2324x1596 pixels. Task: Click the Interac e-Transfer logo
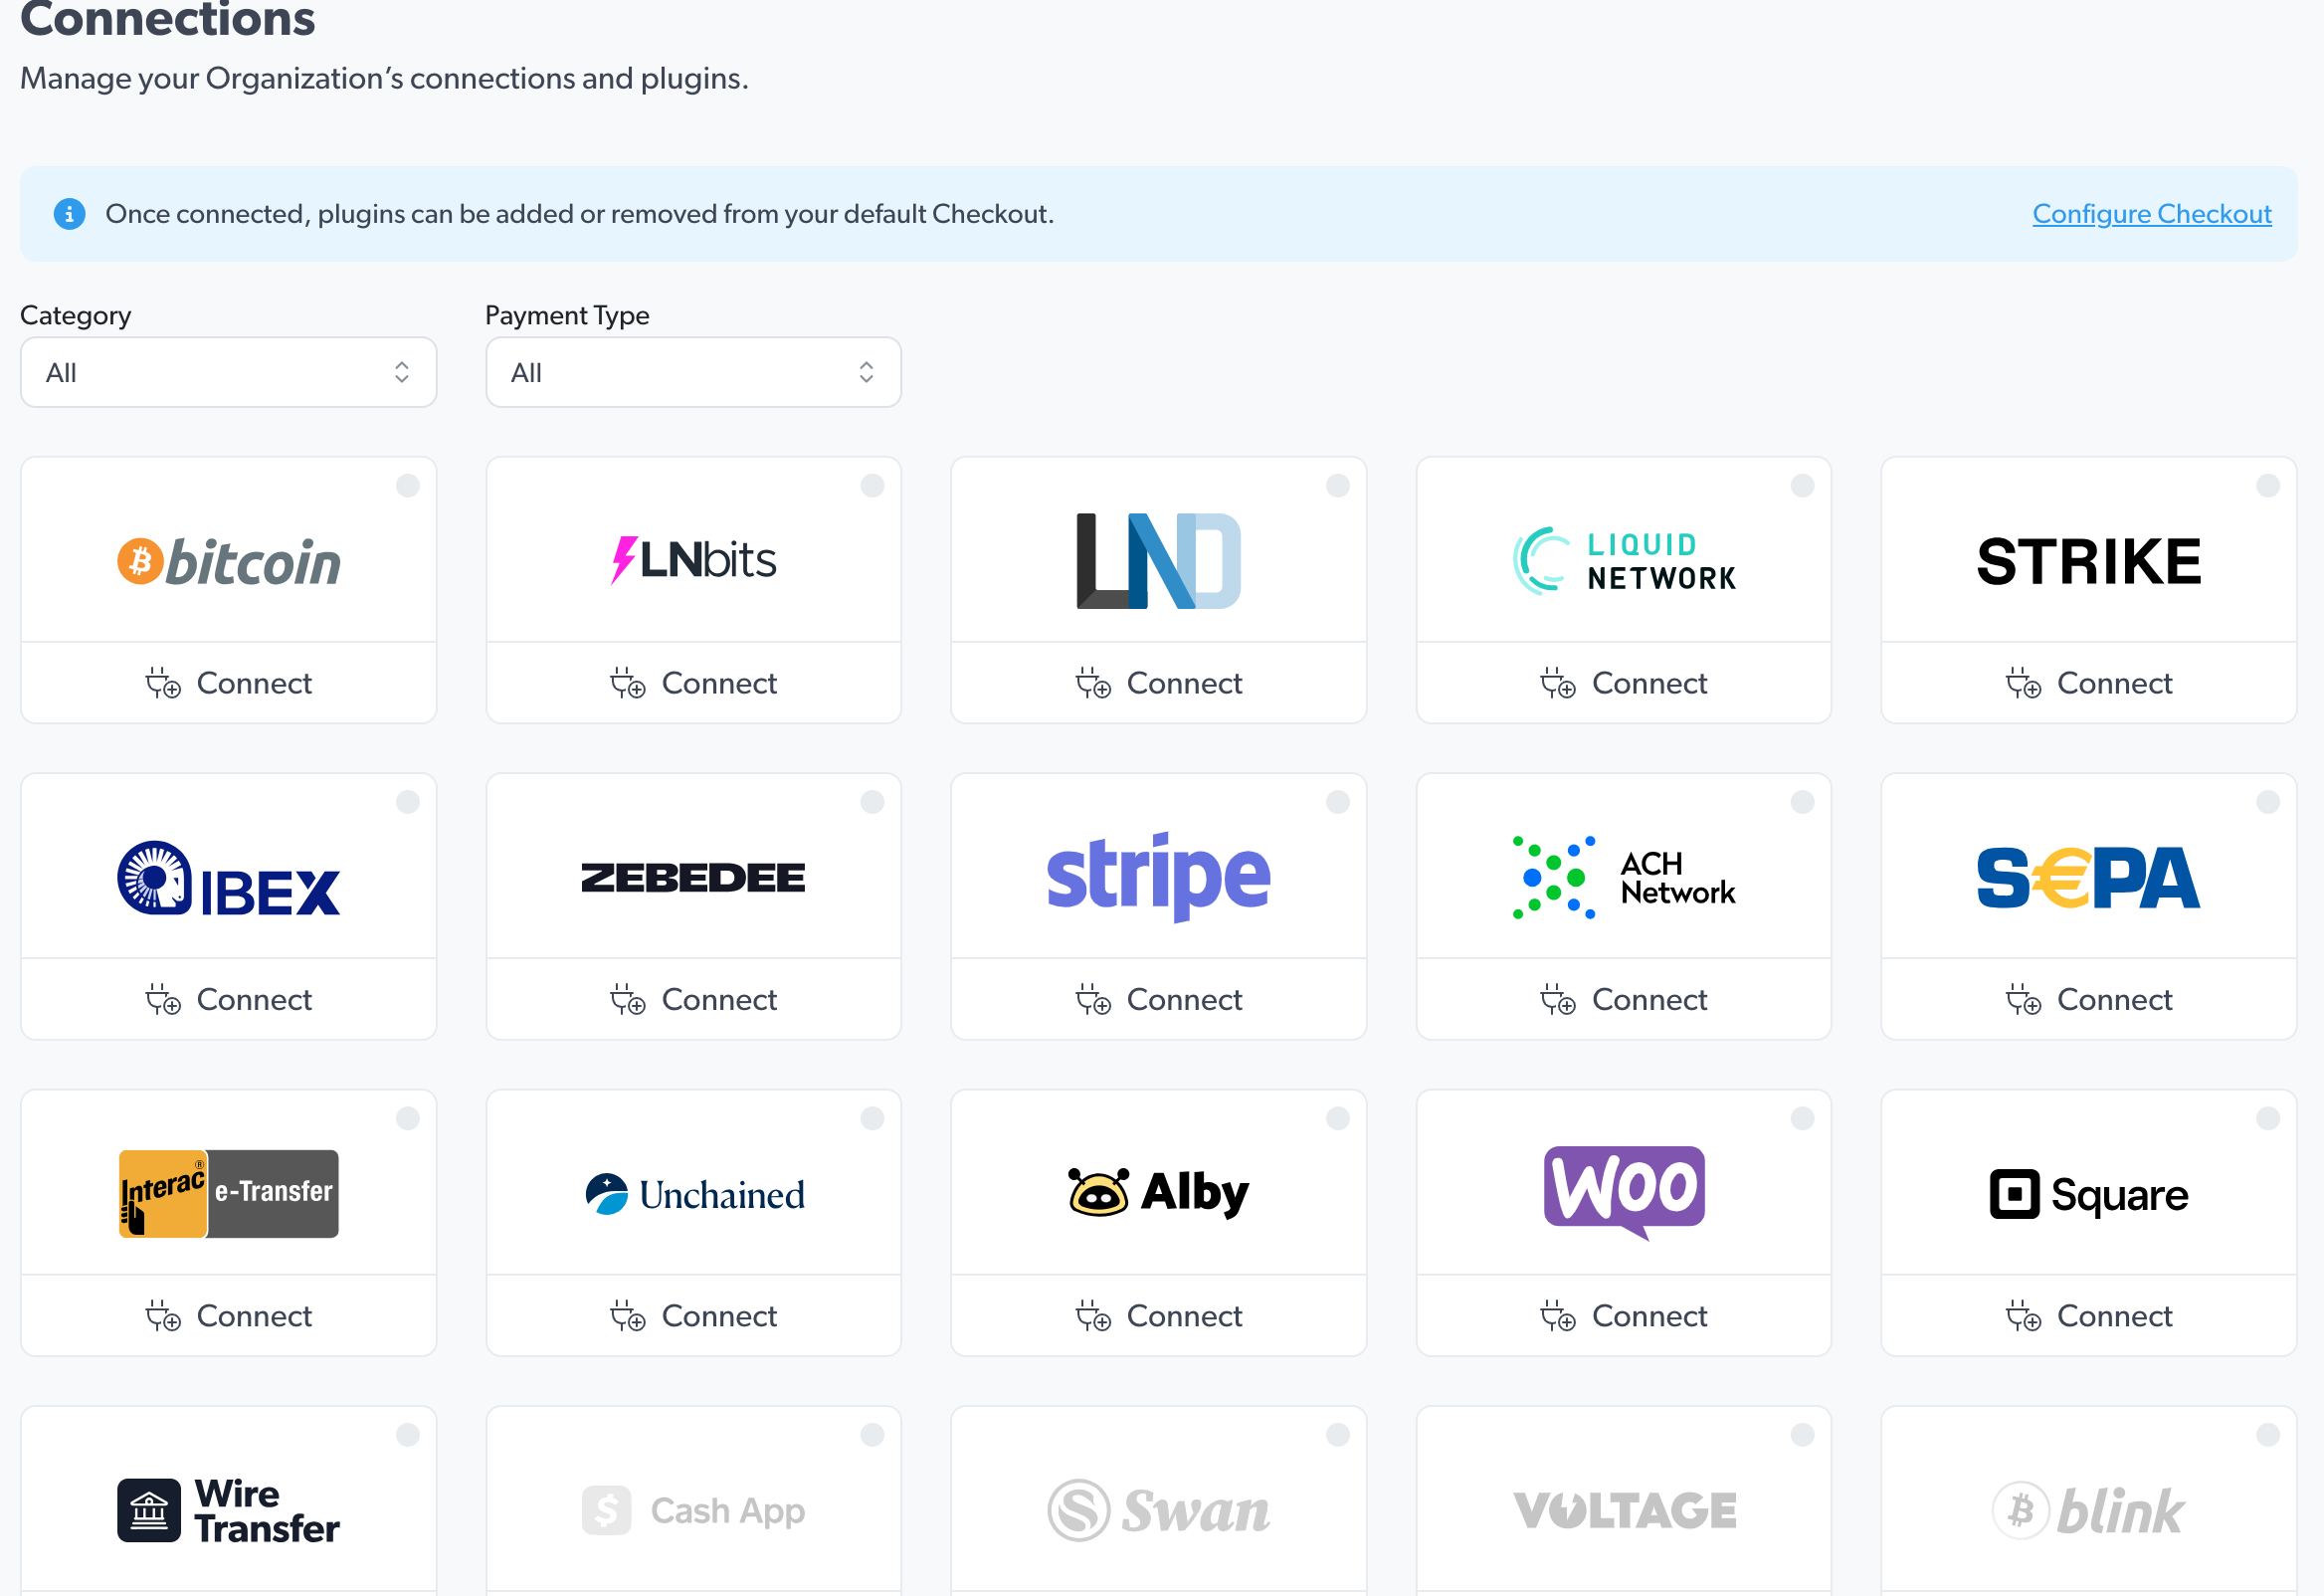229,1193
